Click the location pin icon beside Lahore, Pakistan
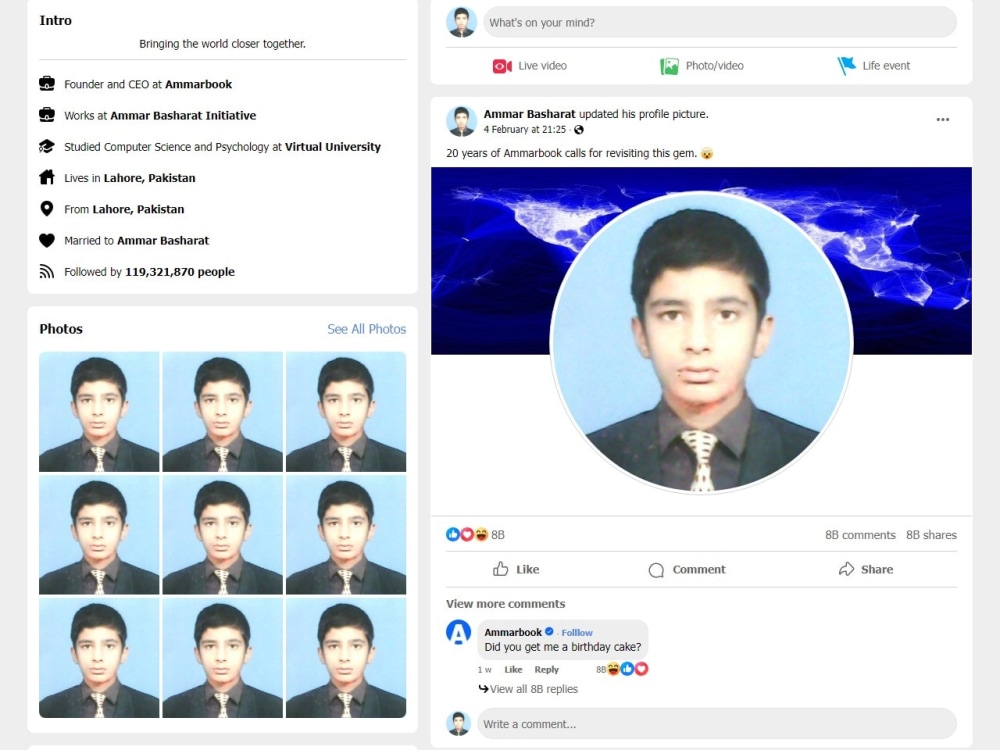Viewport: 1000px width, 750px height. pos(47,209)
